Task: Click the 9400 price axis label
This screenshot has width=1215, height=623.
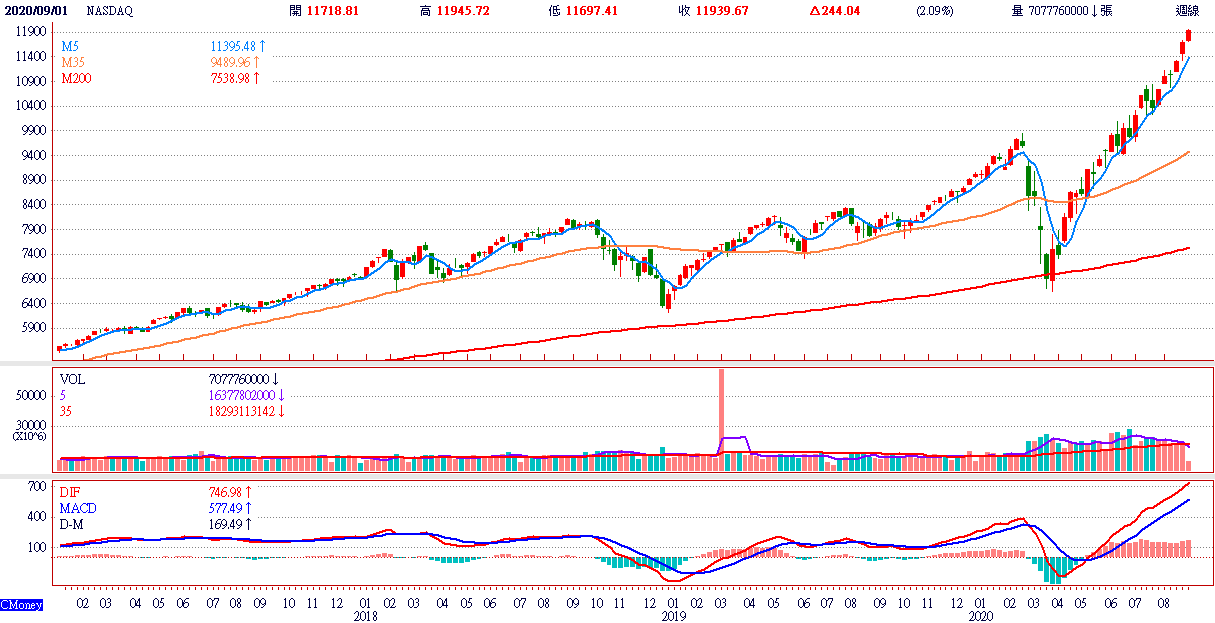Action: coord(36,155)
